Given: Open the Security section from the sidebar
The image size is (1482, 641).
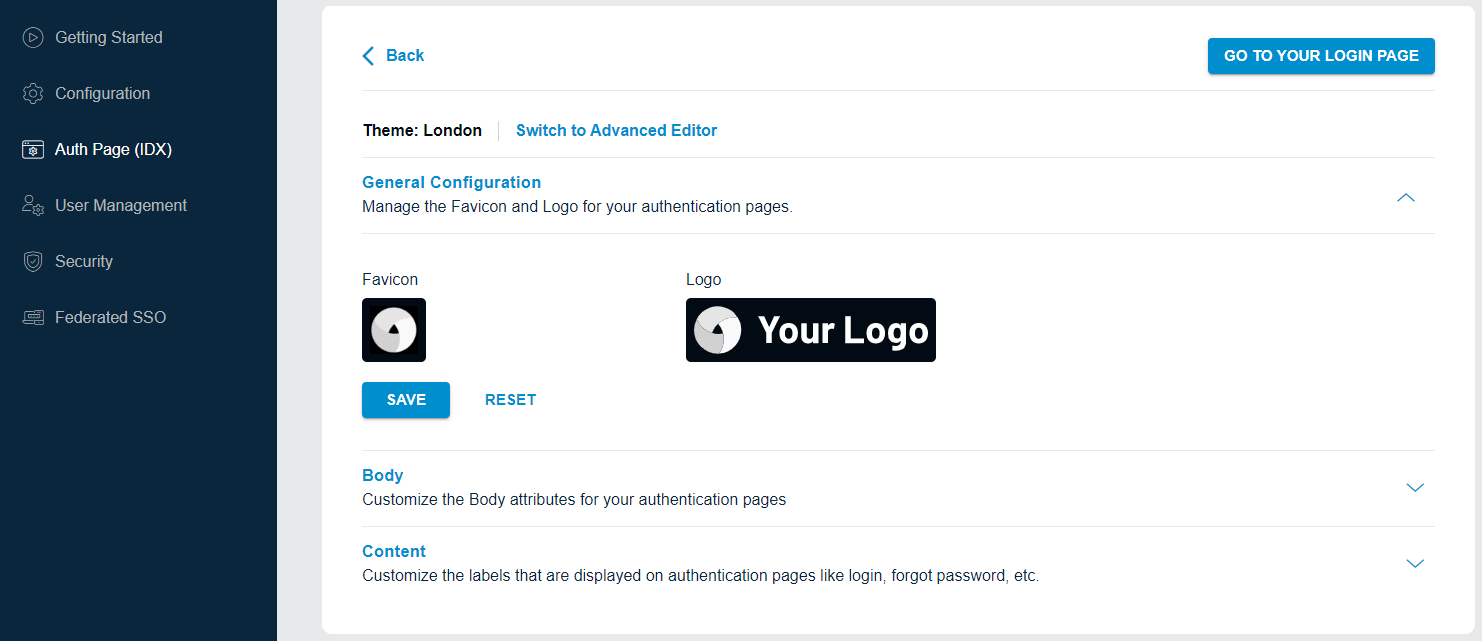Looking at the screenshot, I should (84, 261).
